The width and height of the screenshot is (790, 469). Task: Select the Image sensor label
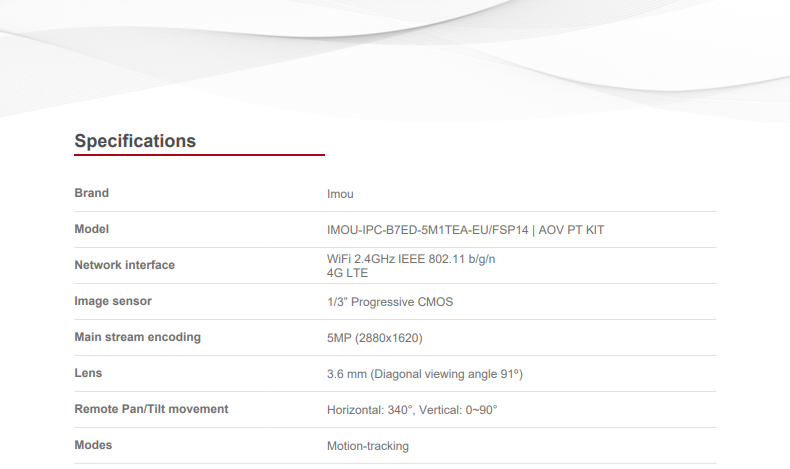pos(113,301)
